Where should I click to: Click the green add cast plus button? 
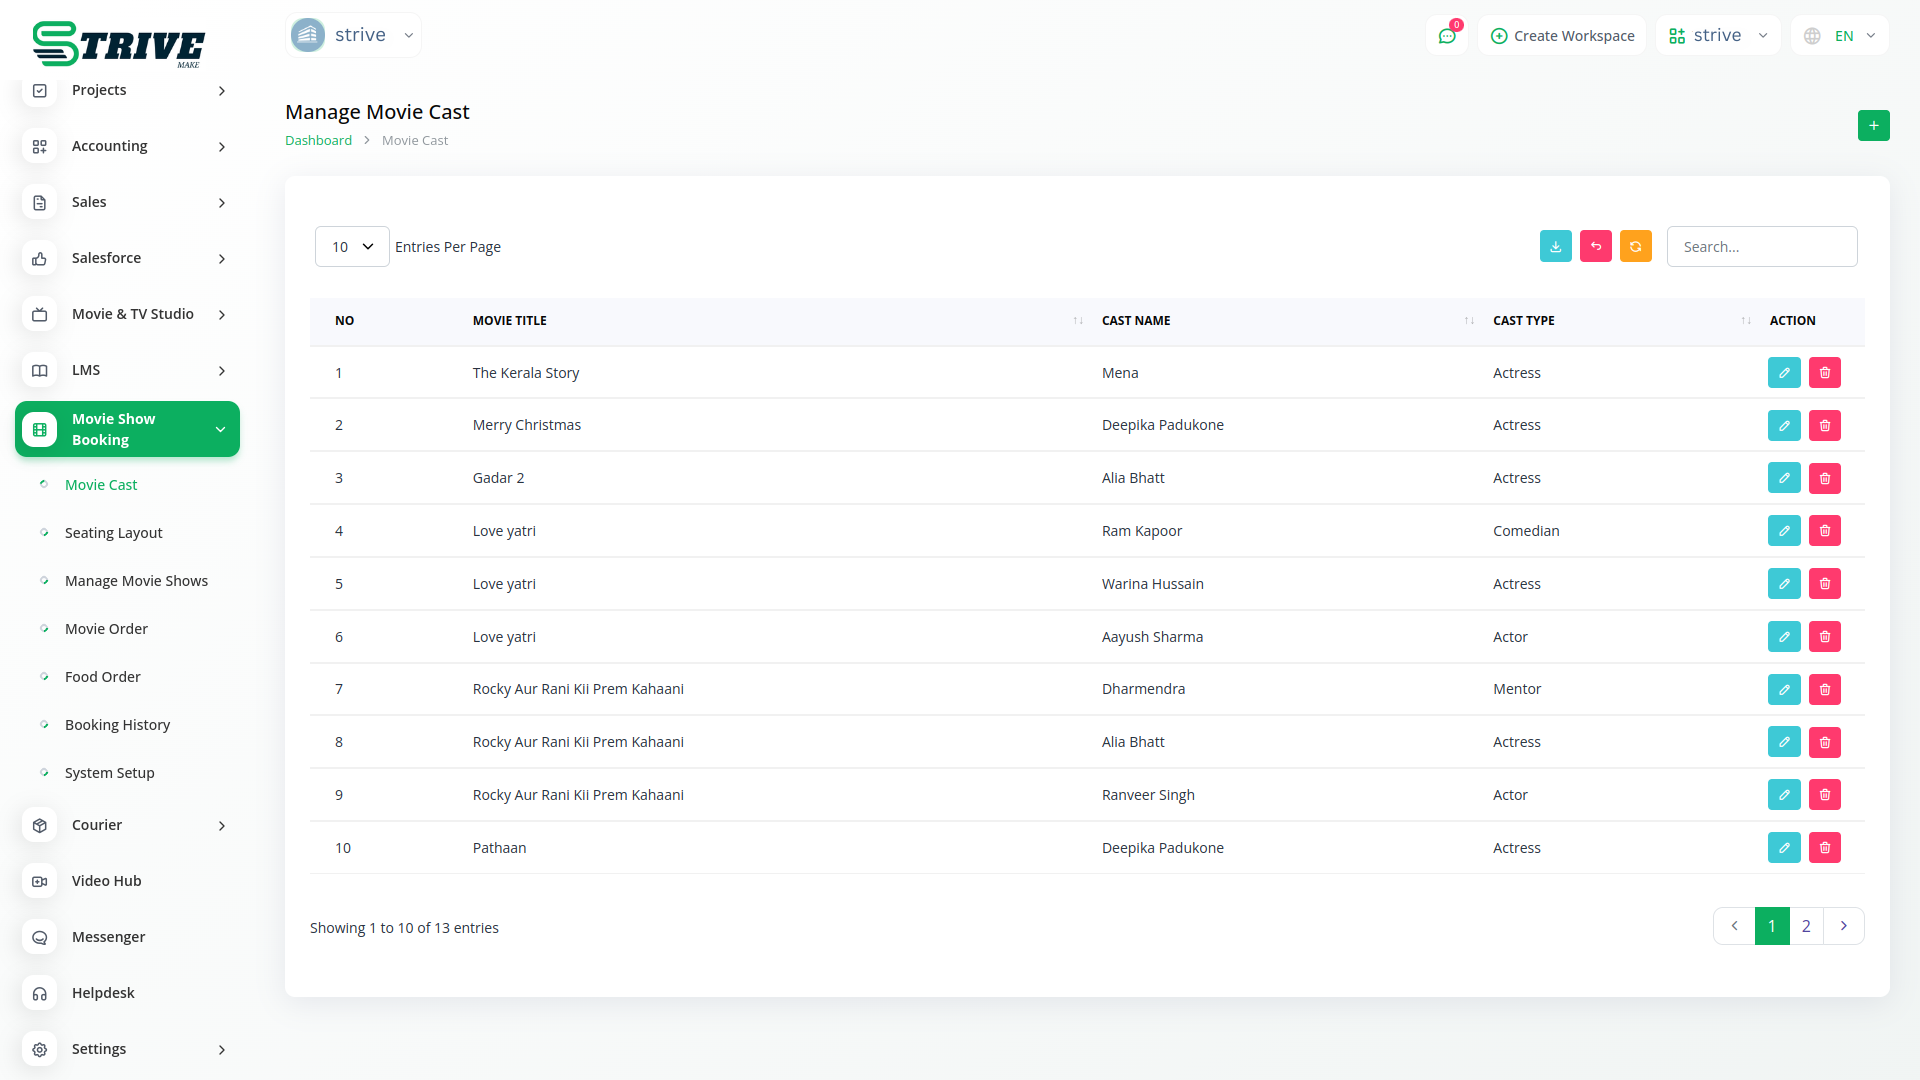click(x=1873, y=126)
